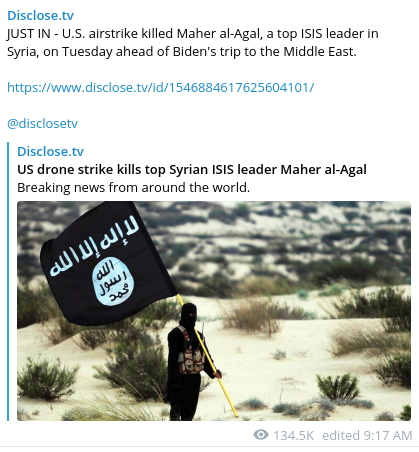Open the link preview desert photo
Image resolution: width=419 pixels, height=452 pixels.
click(214, 311)
